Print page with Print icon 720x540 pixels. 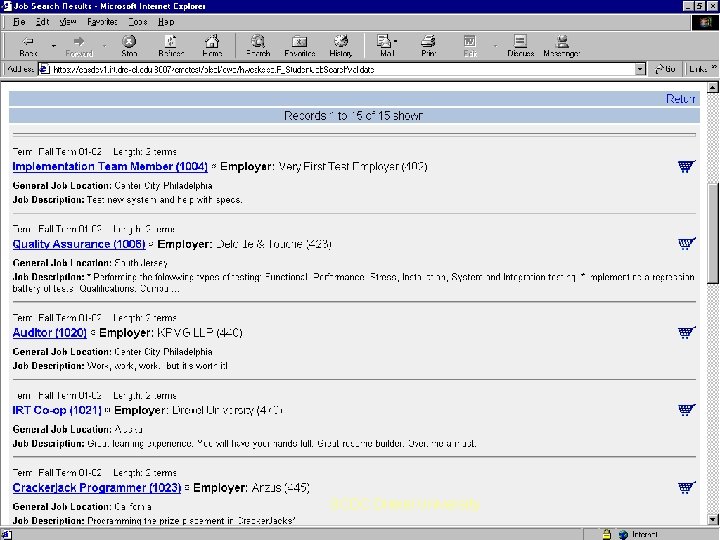tap(428, 46)
